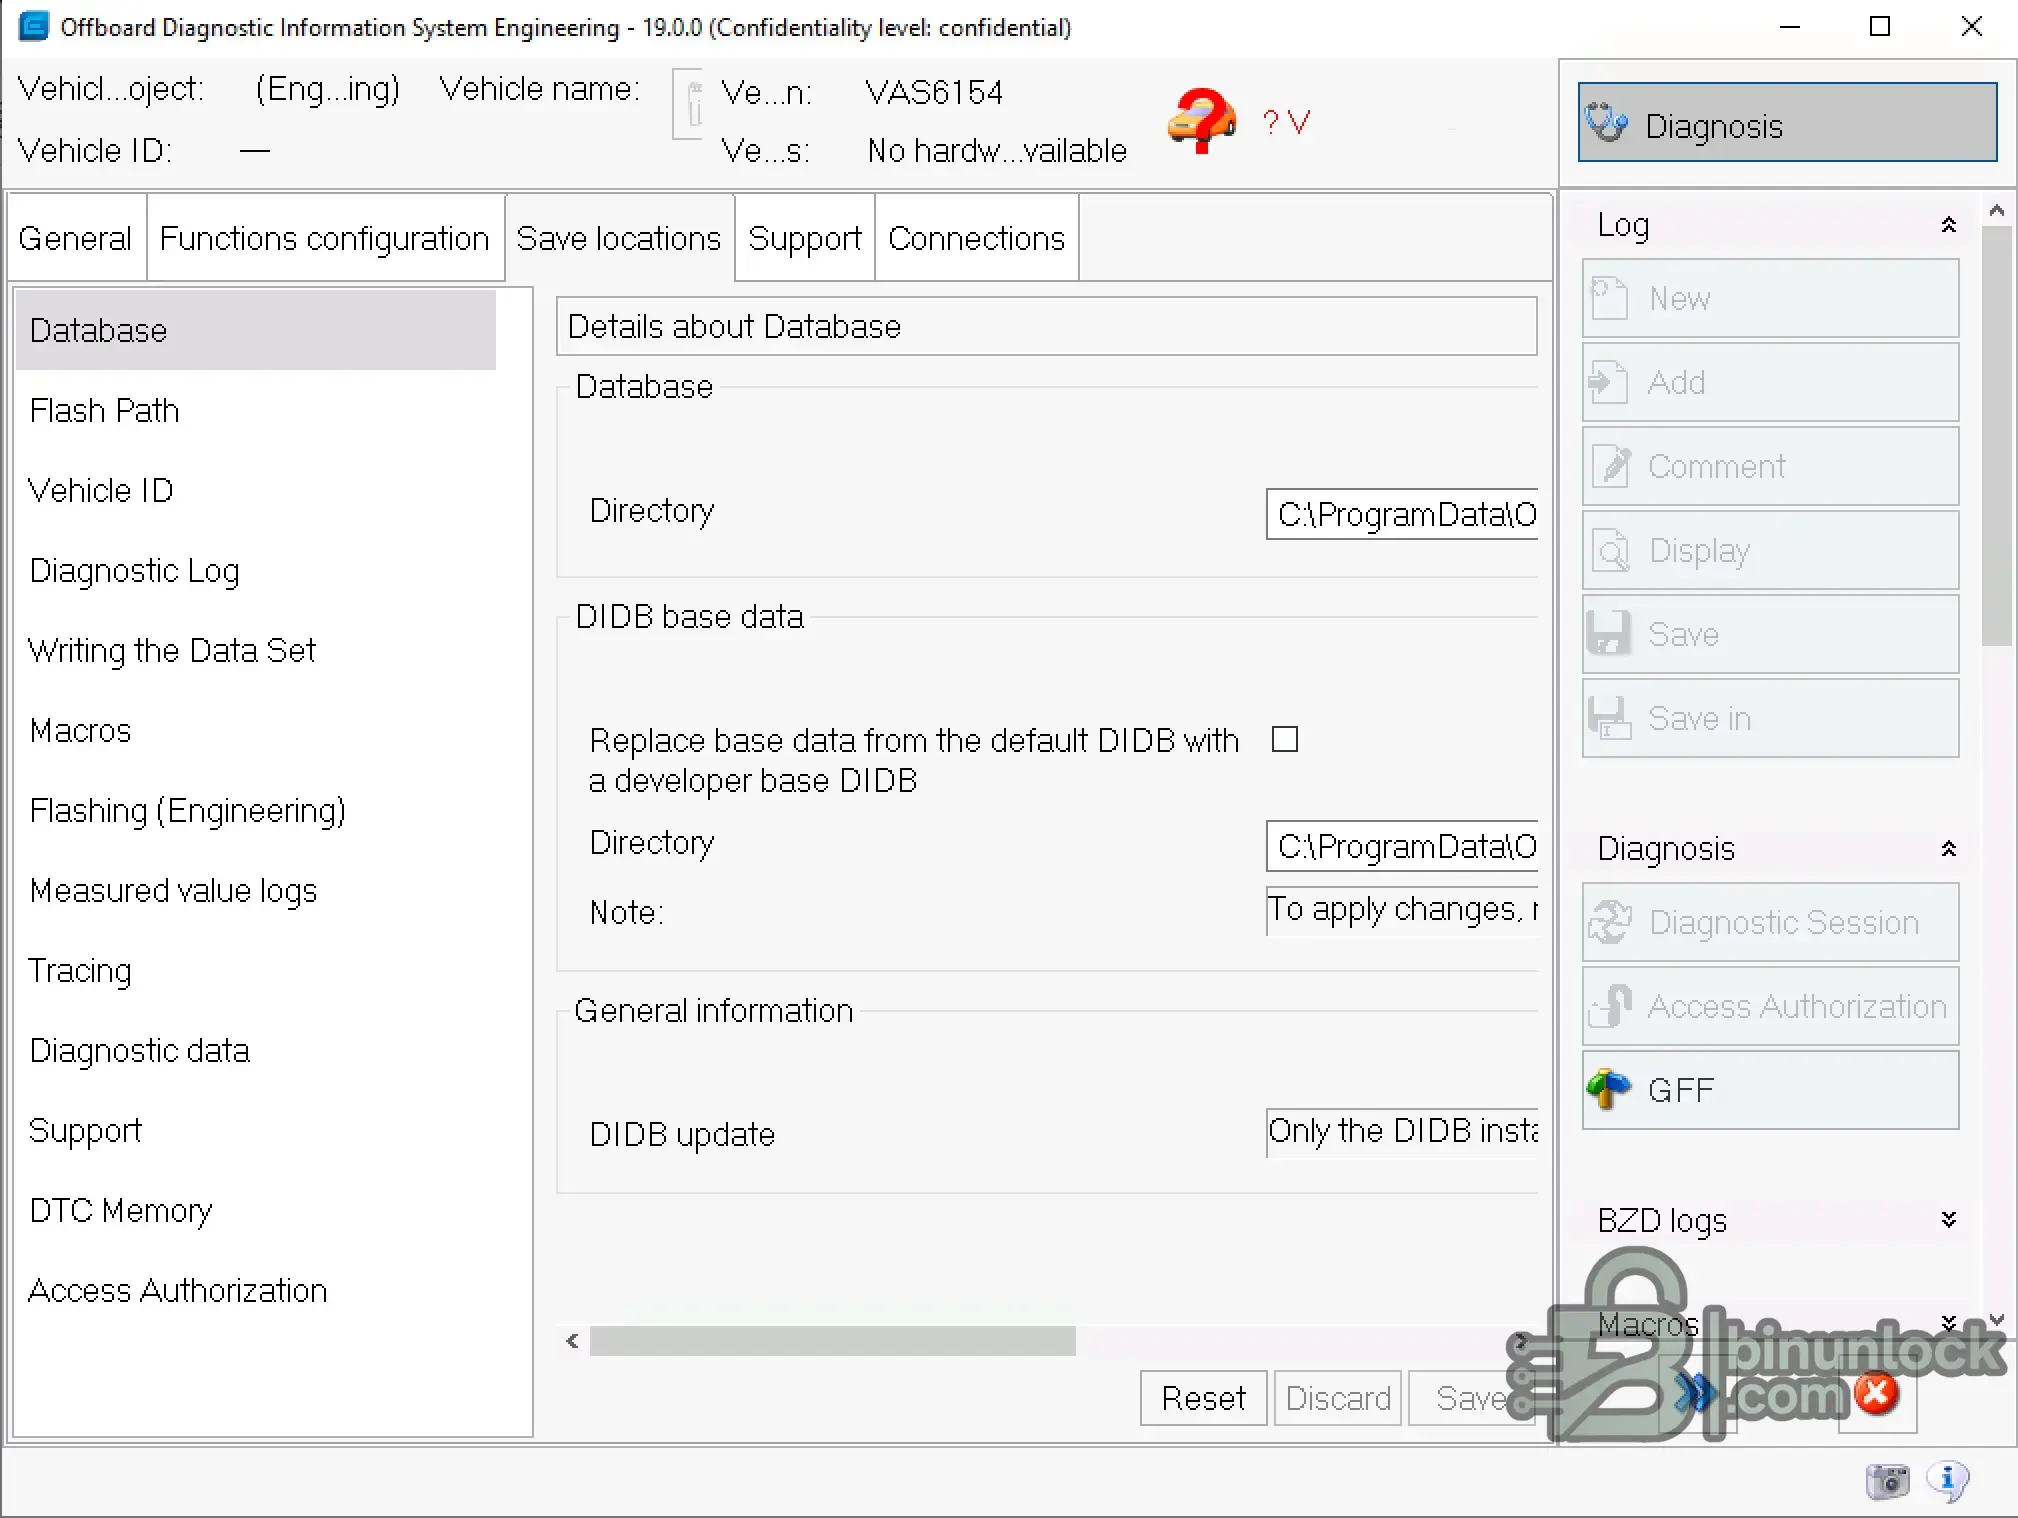Open Measured value logs entry

point(256,890)
